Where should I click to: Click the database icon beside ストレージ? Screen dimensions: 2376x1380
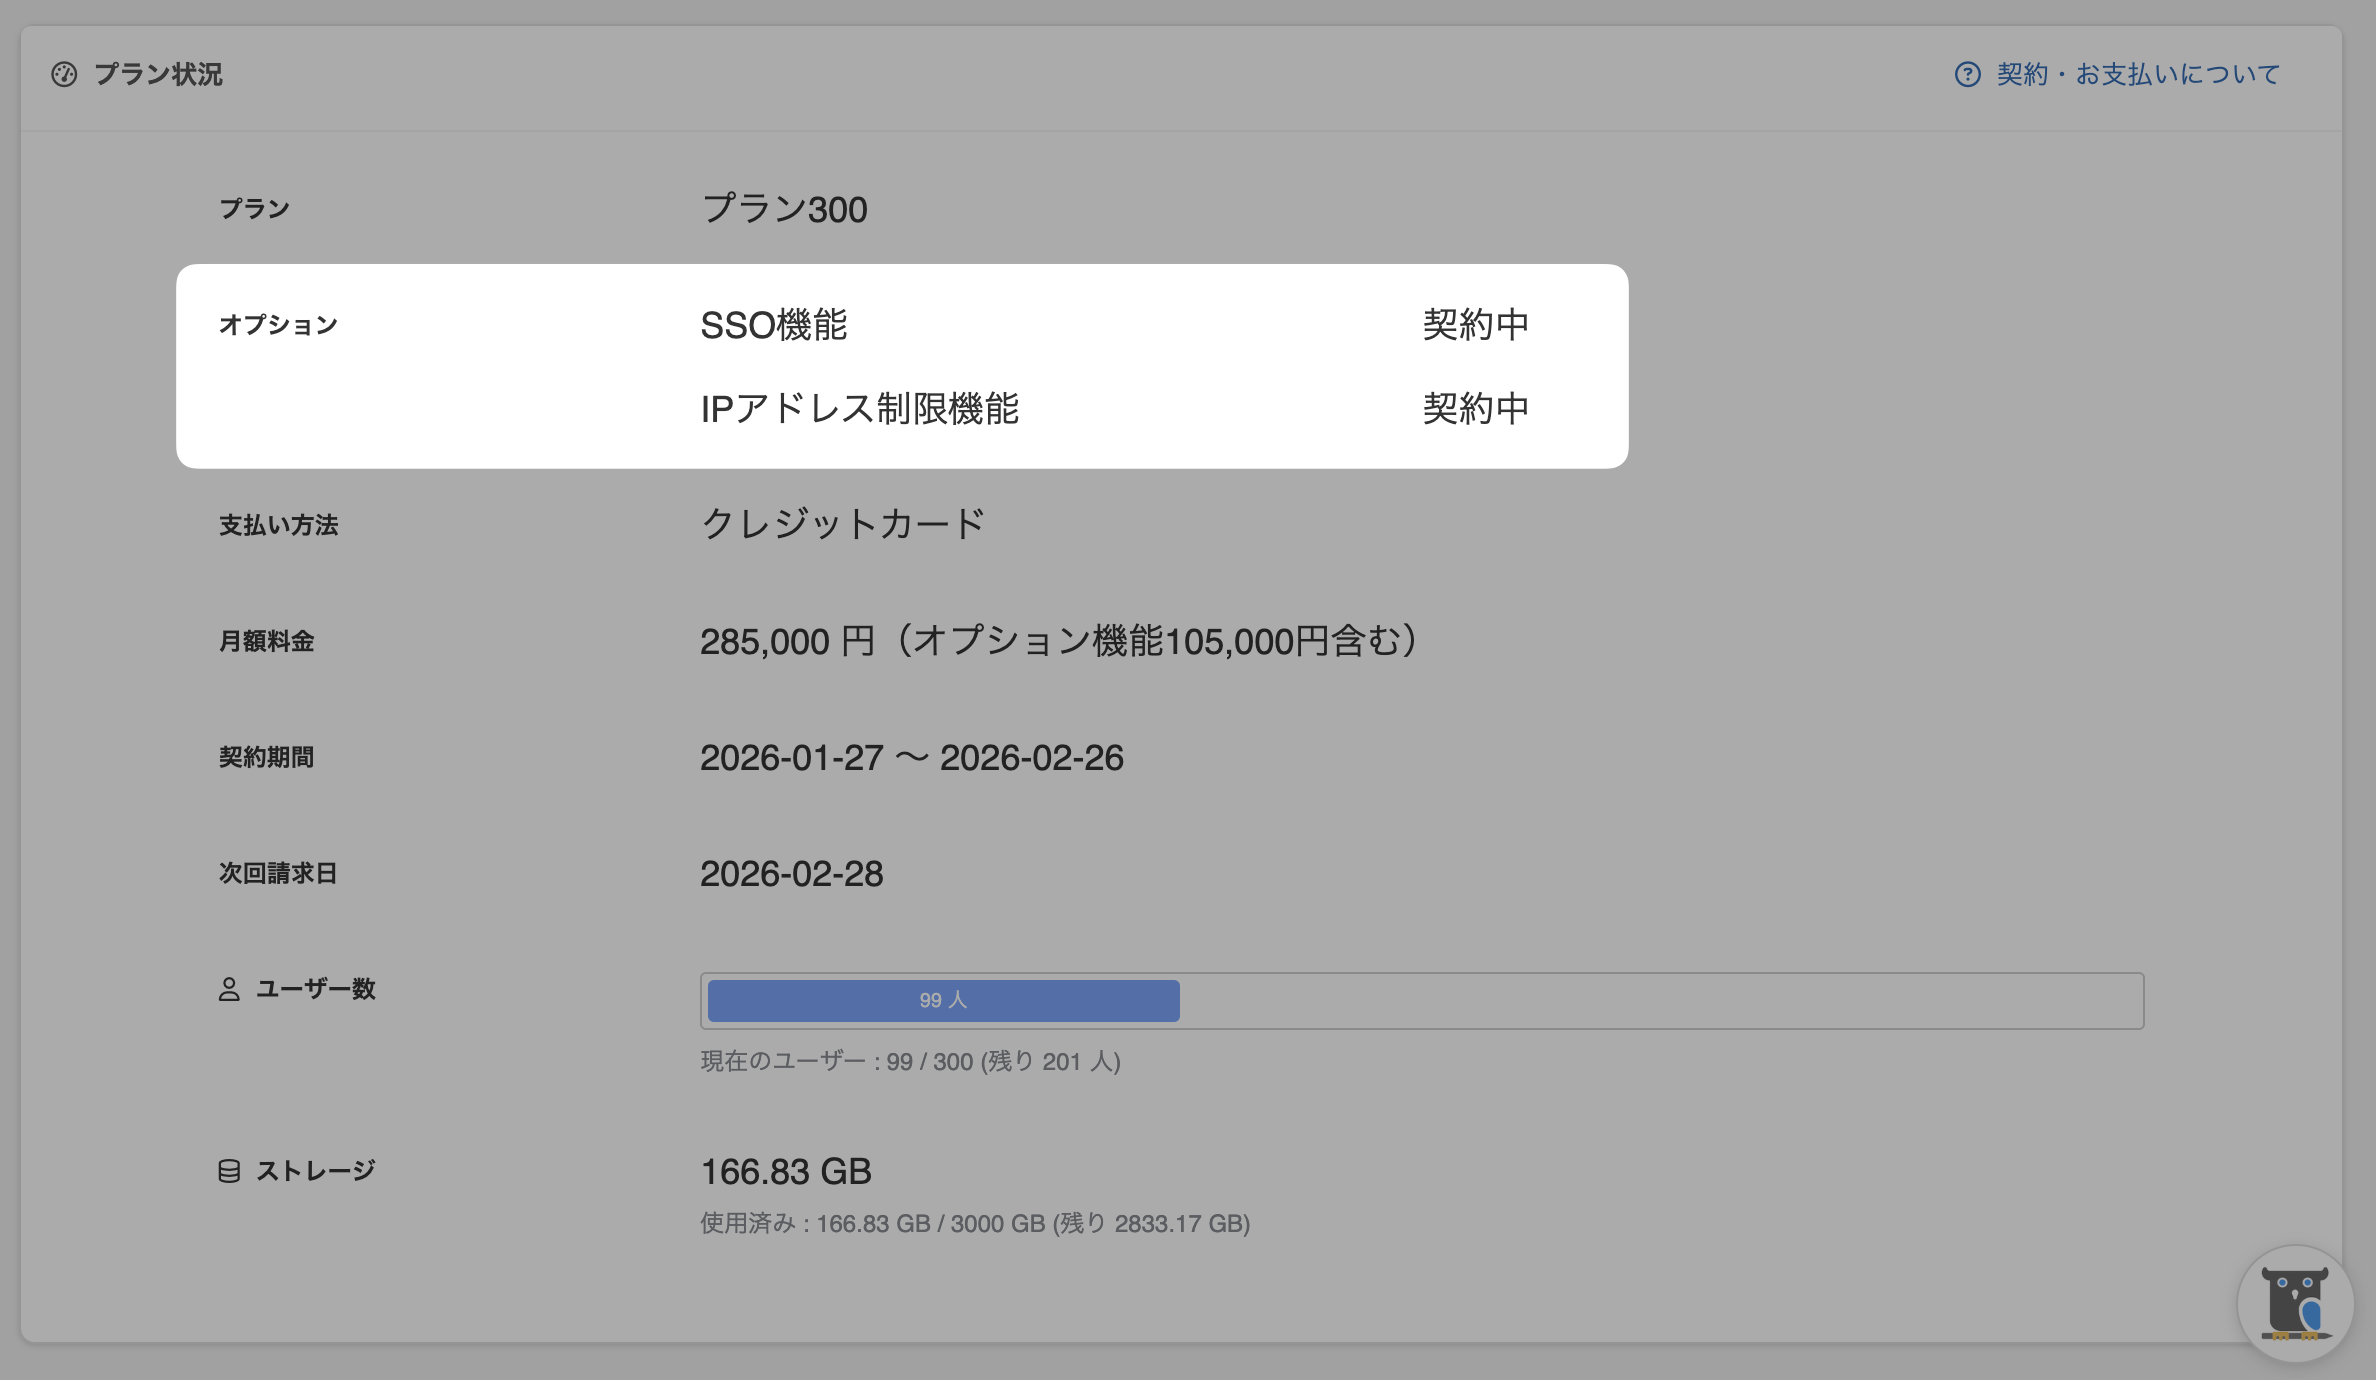coord(229,1171)
